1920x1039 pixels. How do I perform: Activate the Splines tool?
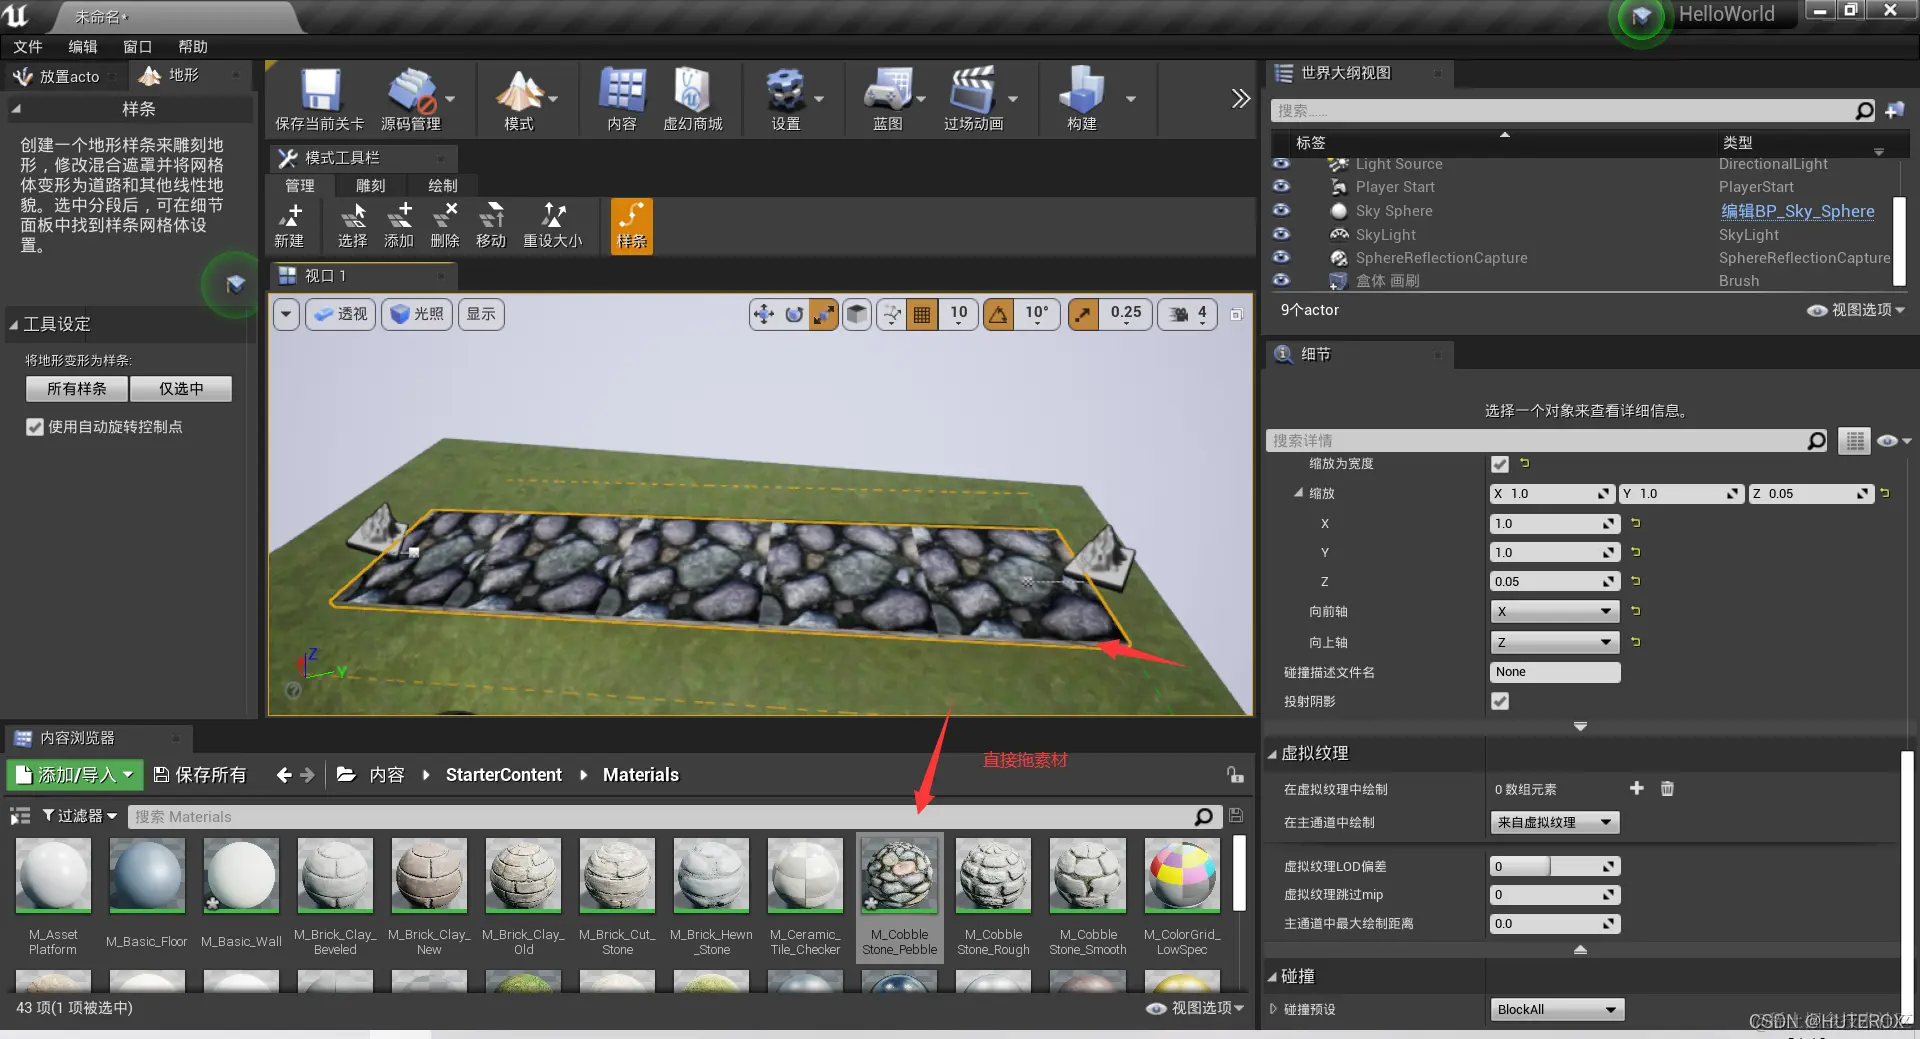(x=632, y=226)
